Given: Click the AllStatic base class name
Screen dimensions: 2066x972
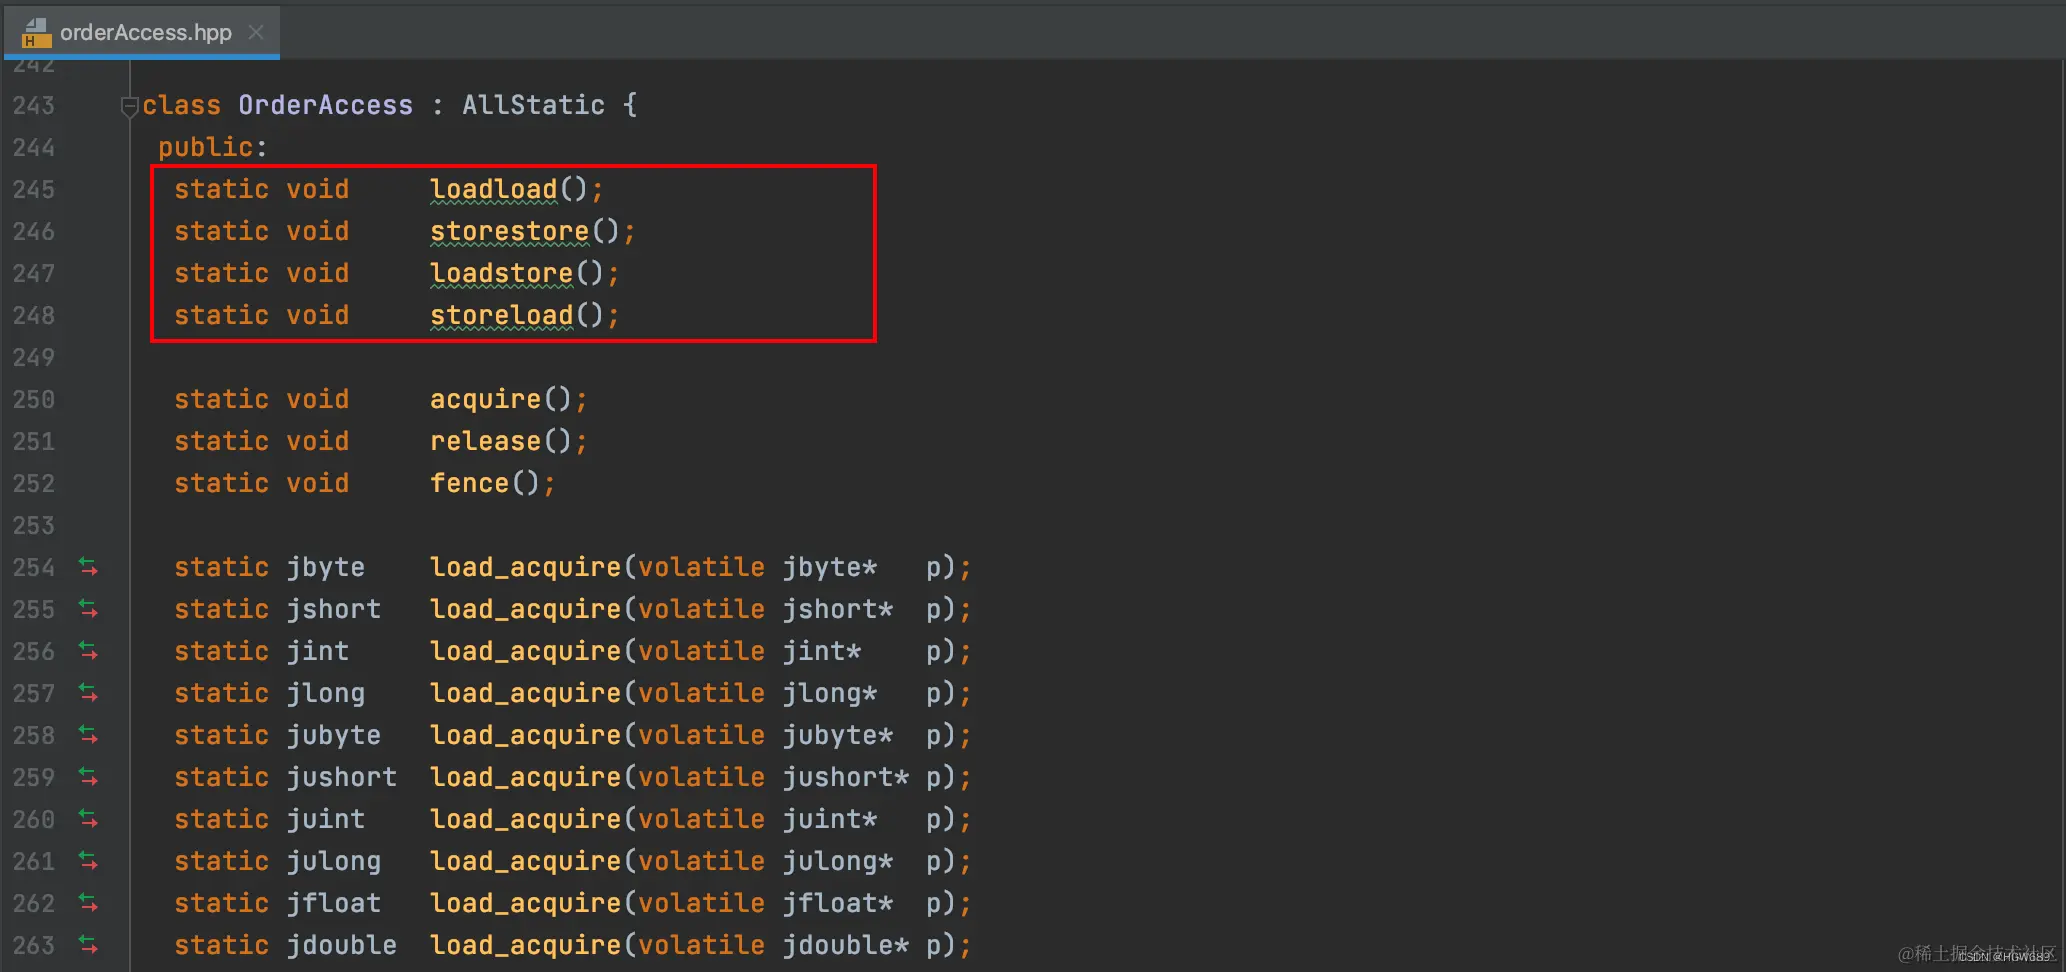Looking at the screenshot, I should click(534, 105).
